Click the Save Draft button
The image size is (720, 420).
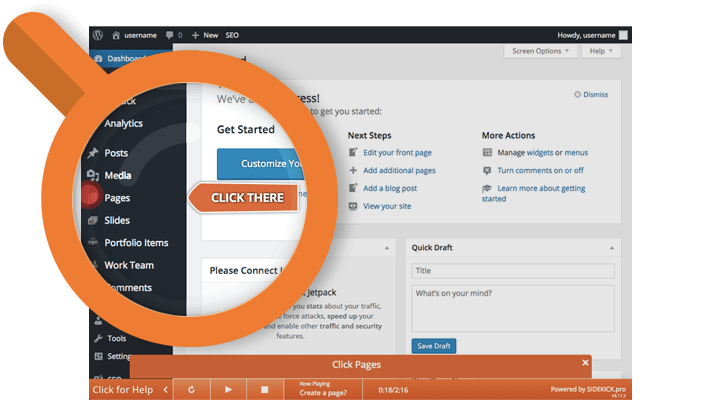pos(433,346)
